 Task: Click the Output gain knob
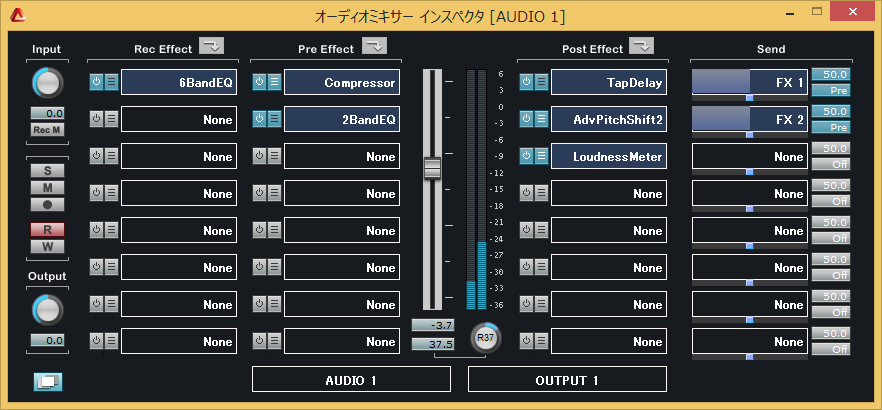point(48,310)
